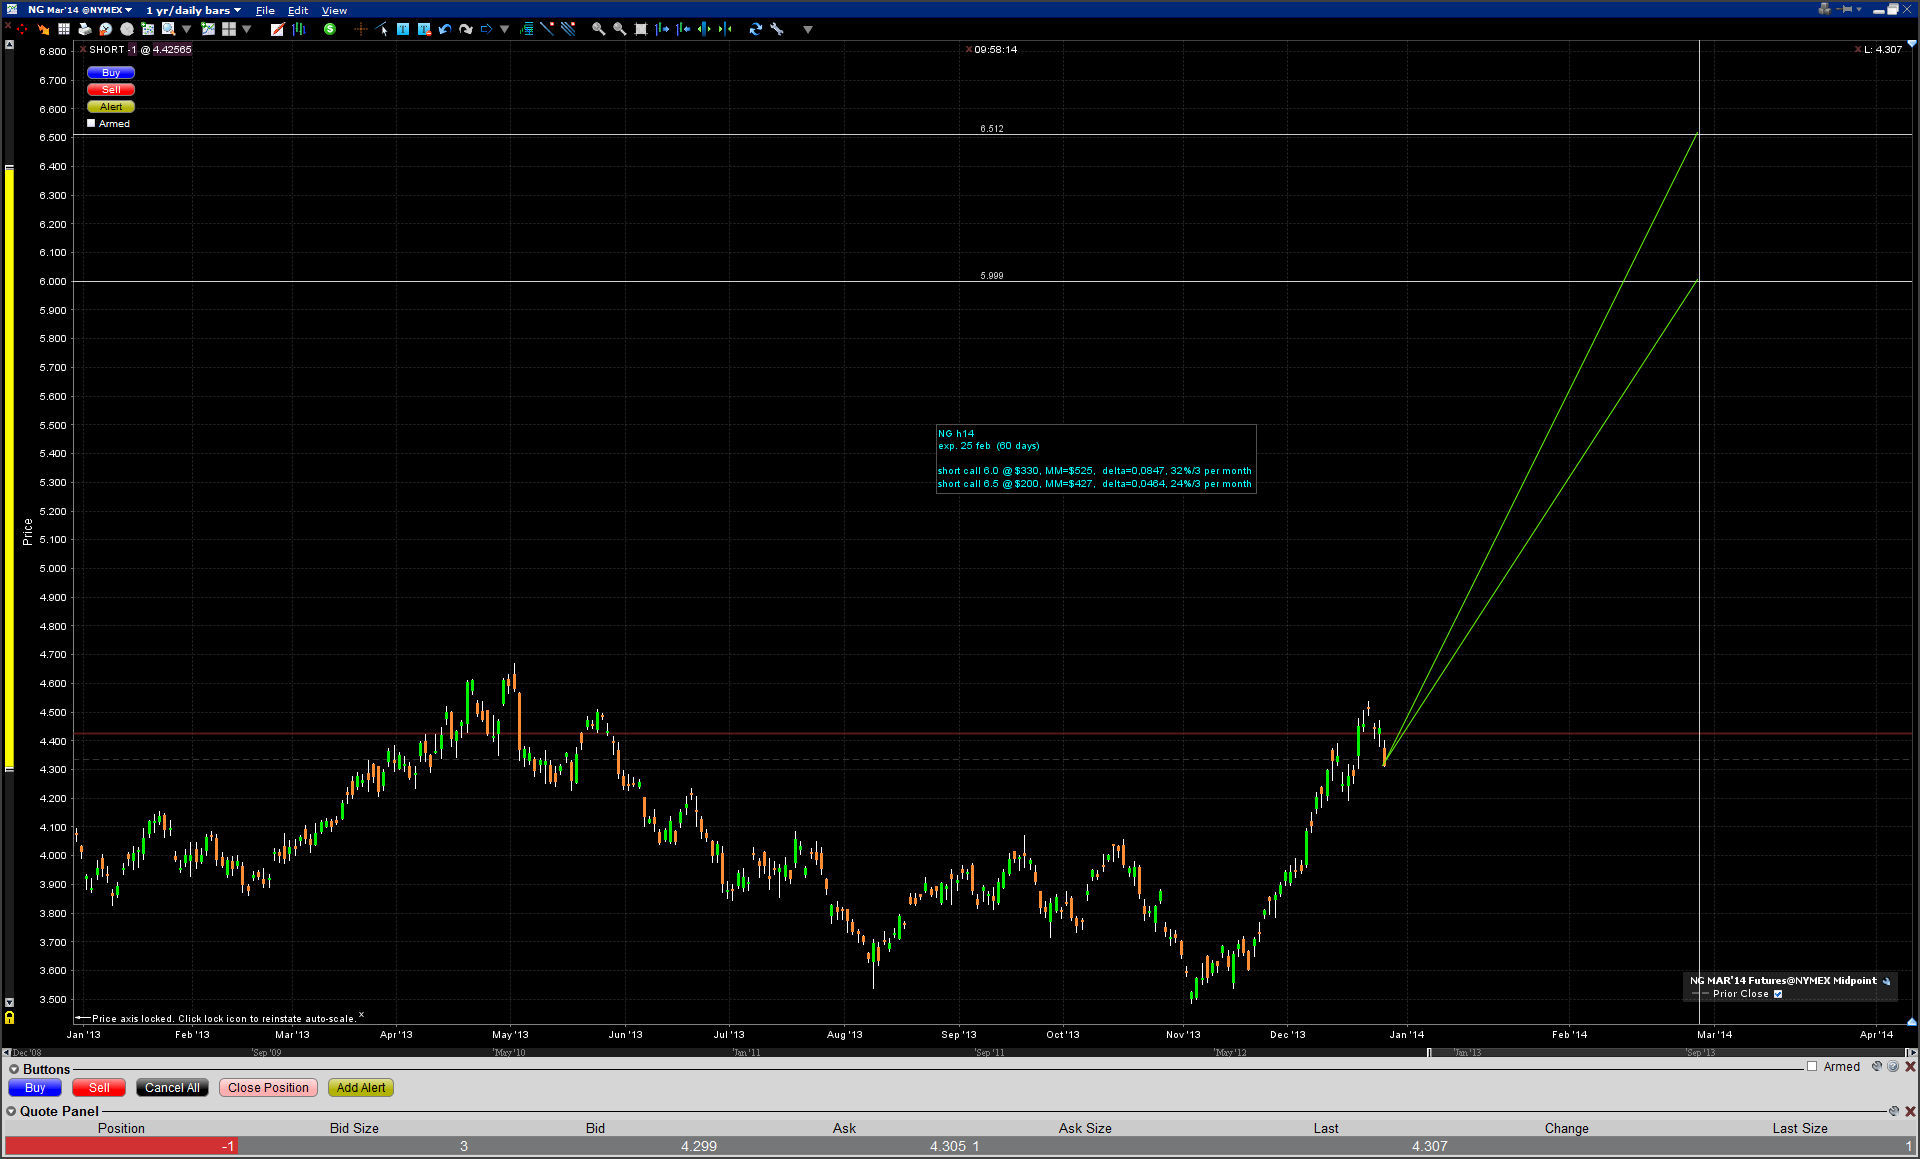Viewport: 1920px width, 1159px height.
Task: Click the orange flame arrow toolbar icon
Action: [x=43, y=29]
